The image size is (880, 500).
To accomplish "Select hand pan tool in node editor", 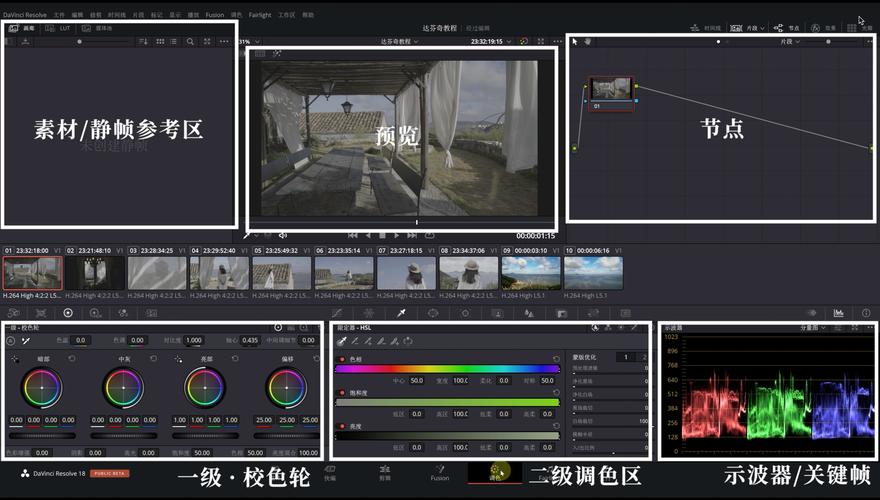I will [x=588, y=42].
